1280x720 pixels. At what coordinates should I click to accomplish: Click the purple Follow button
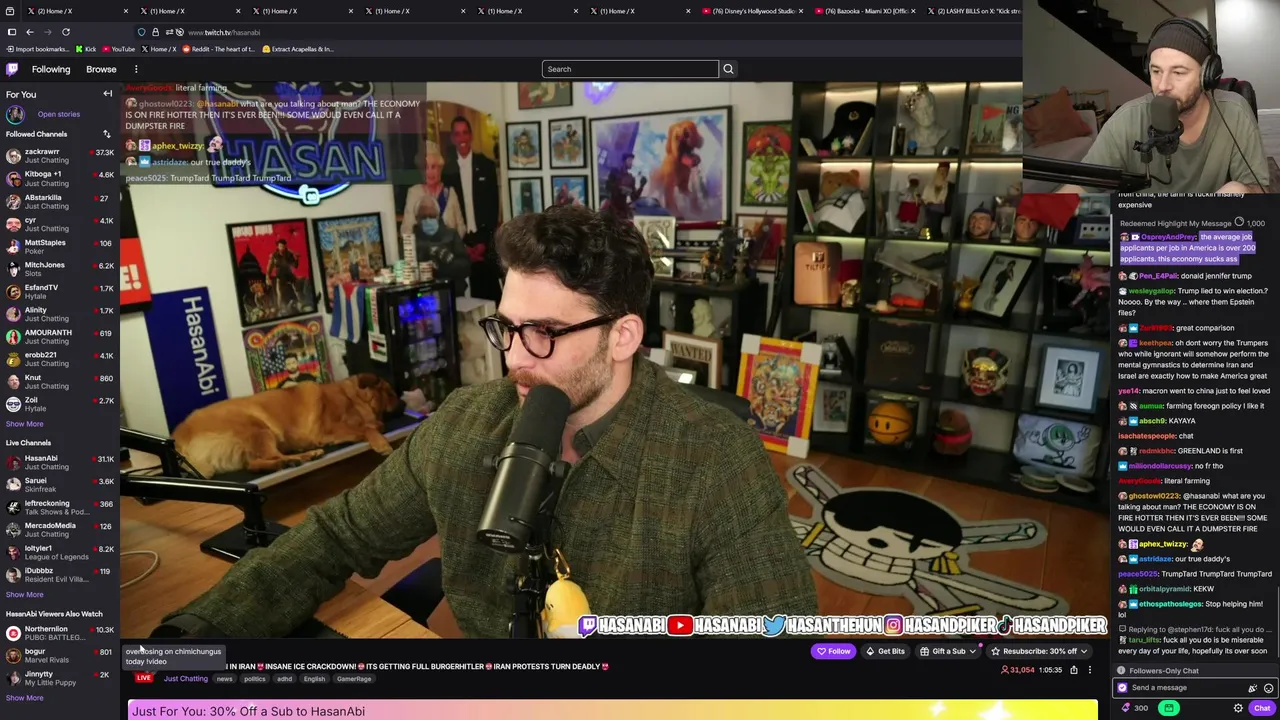coord(833,651)
